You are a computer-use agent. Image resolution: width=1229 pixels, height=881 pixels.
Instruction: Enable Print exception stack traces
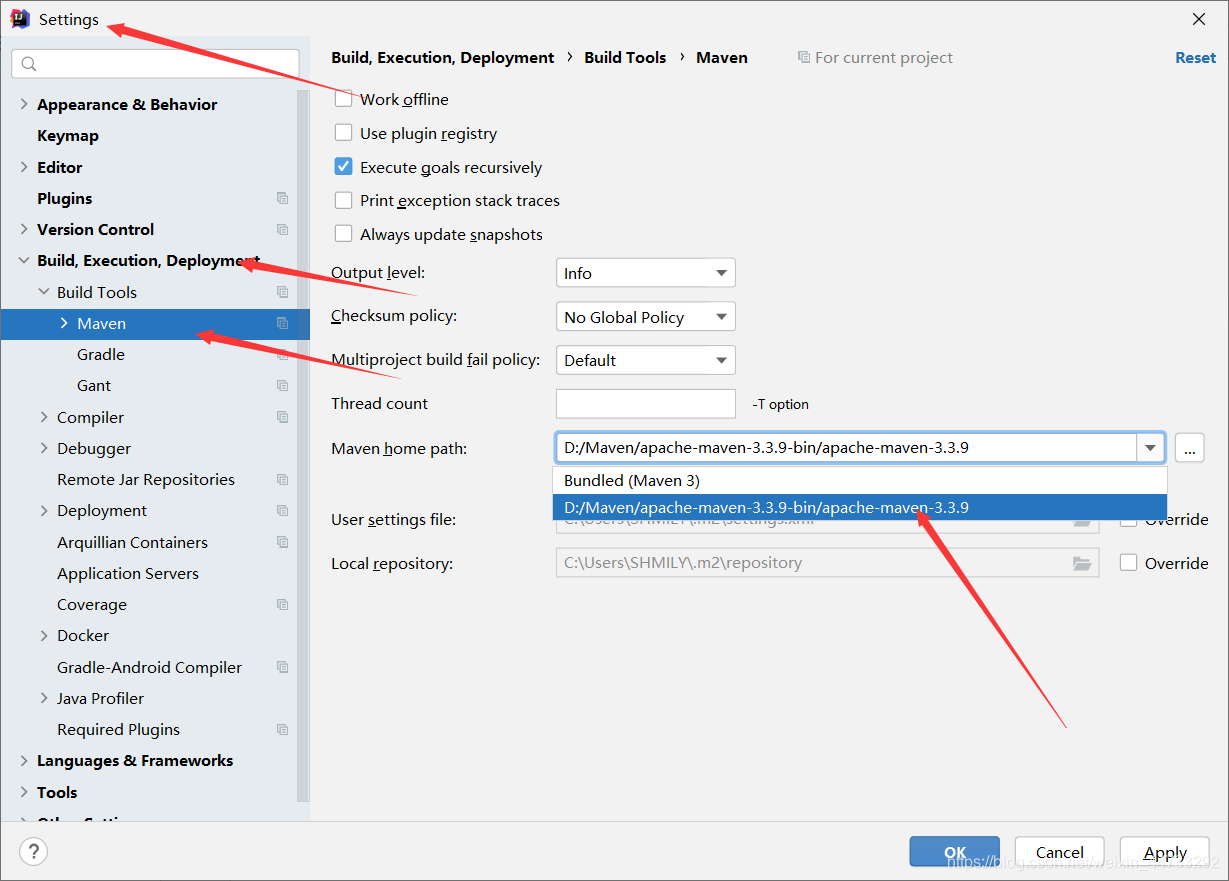coord(343,200)
